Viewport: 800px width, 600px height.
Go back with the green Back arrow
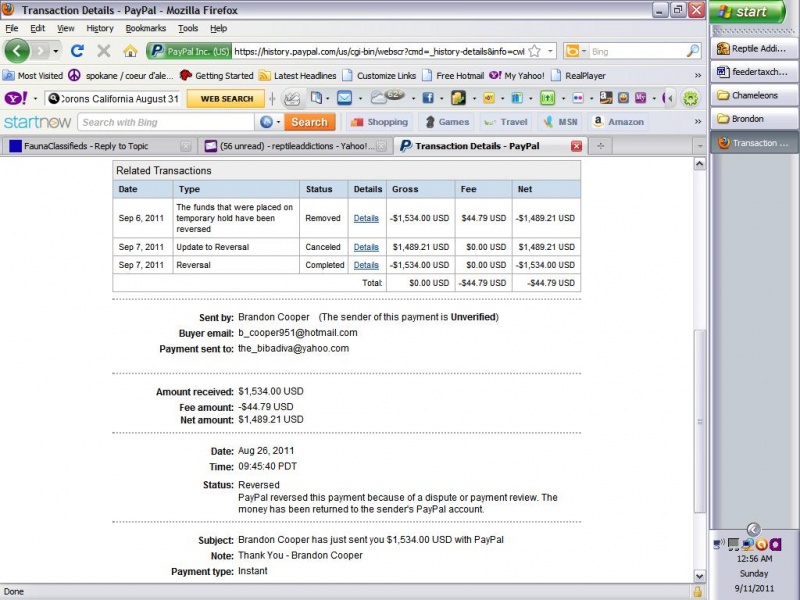[x=17, y=51]
